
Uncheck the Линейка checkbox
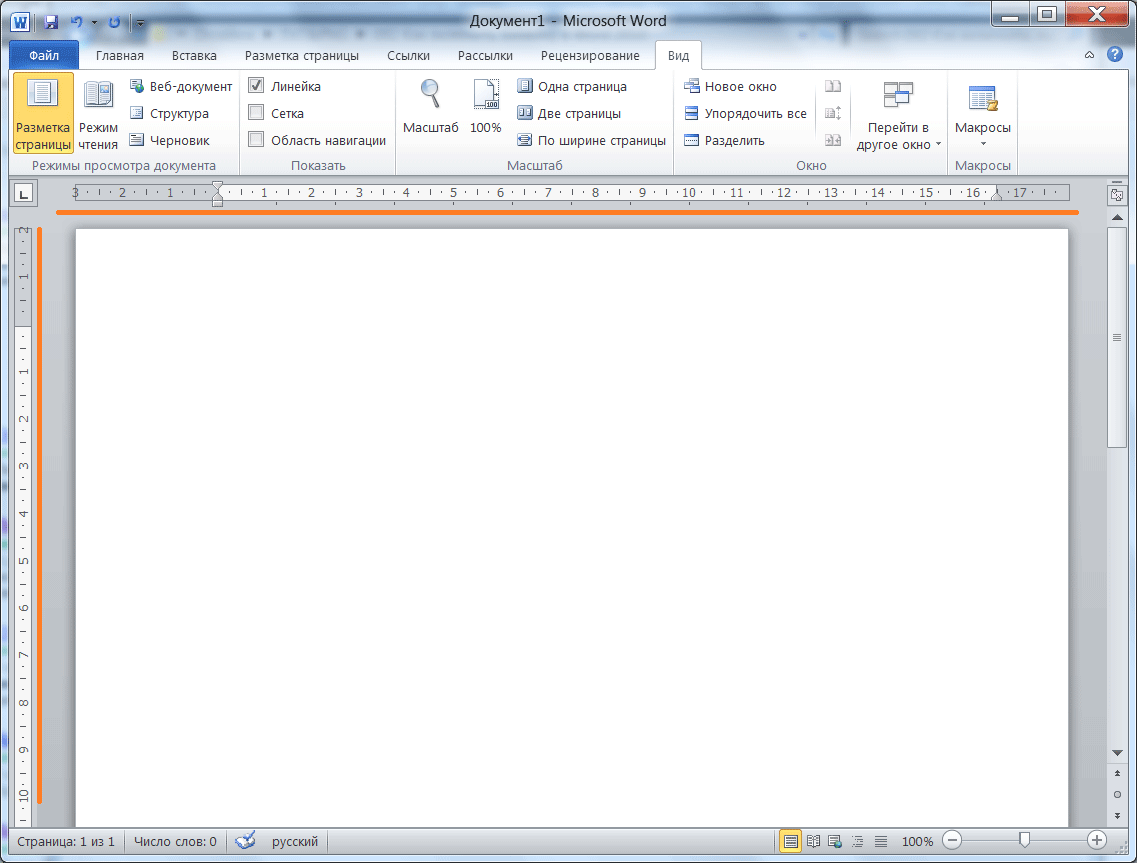pos(256,86)
